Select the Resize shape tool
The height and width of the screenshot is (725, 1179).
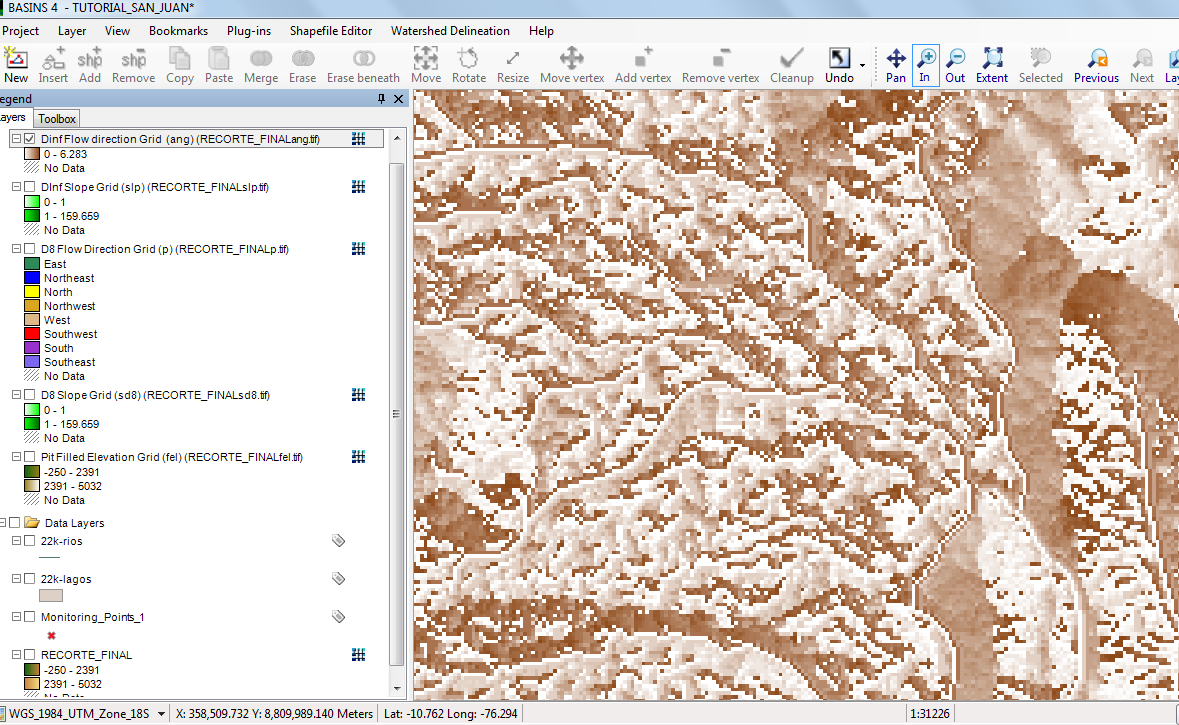(513, 65)
